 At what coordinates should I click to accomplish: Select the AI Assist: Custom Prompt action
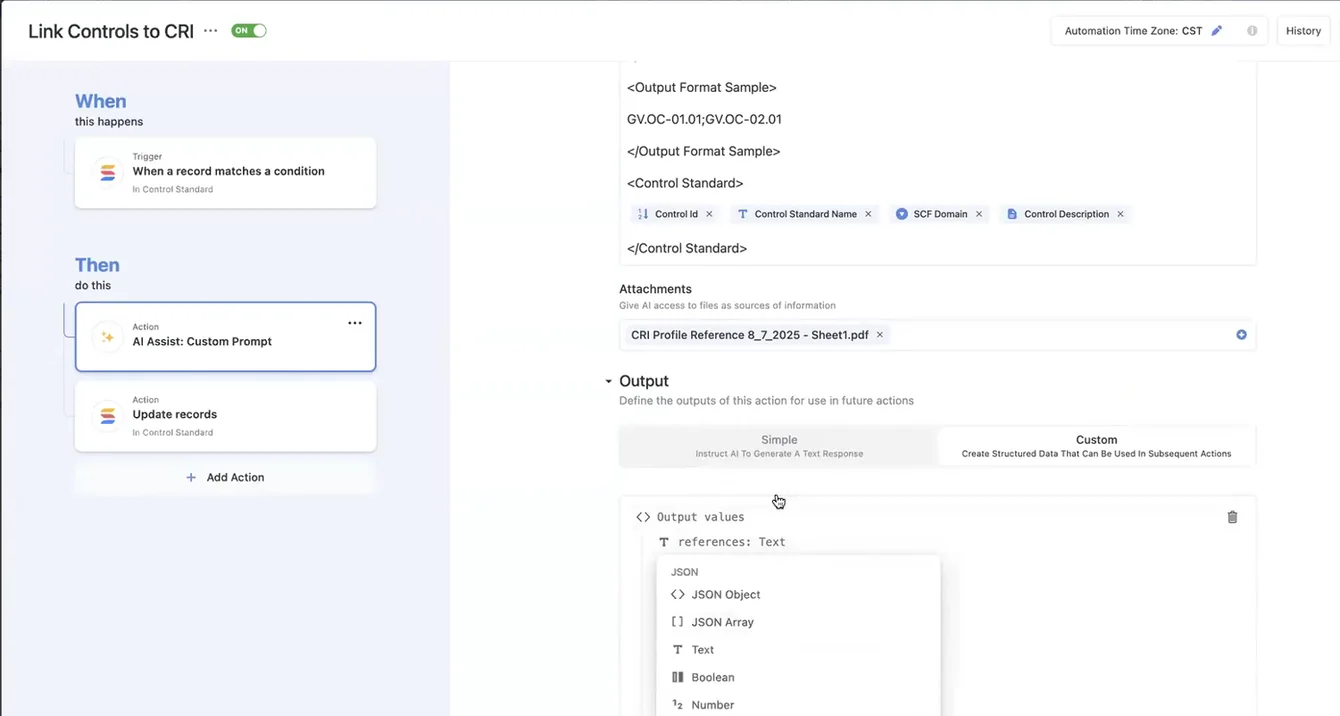[x=226, y=337]
